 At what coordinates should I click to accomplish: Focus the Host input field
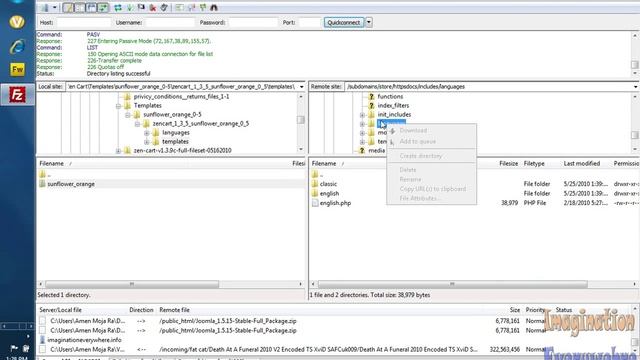click(x=84, y=22)
